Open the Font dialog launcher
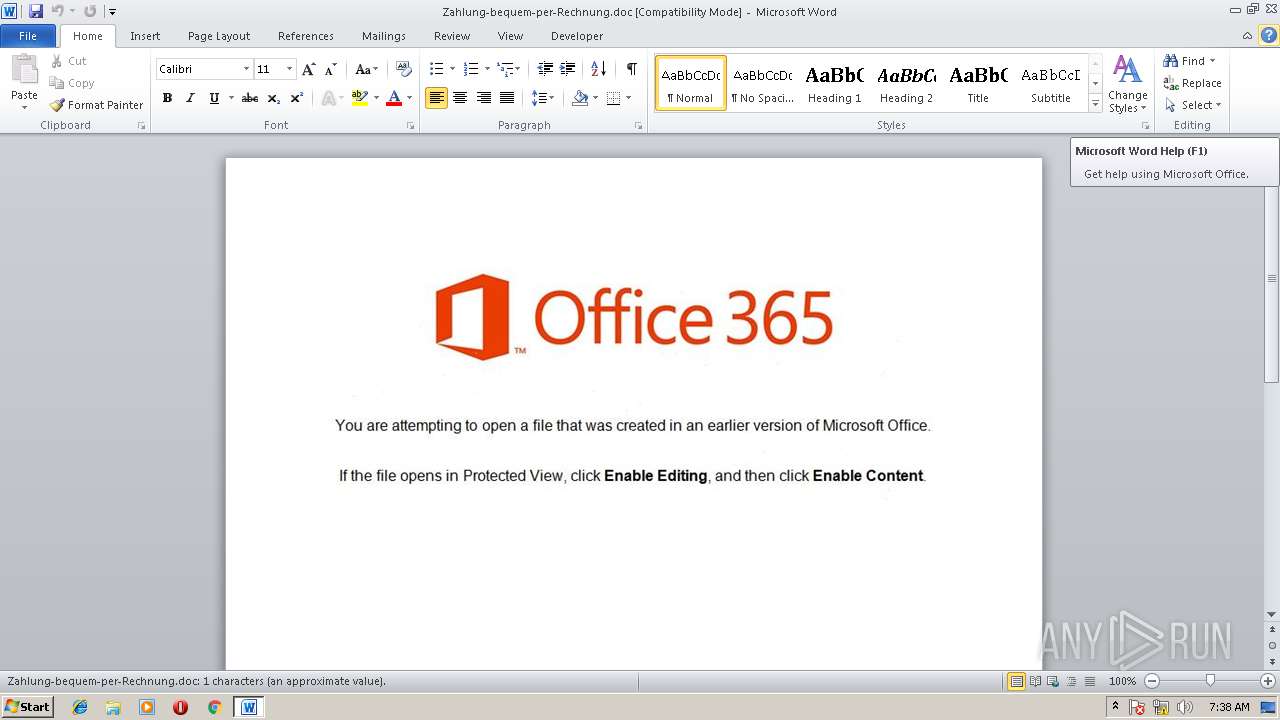Screen dimensions: 1280x720 pyautogui.click(x=411, y=126)
